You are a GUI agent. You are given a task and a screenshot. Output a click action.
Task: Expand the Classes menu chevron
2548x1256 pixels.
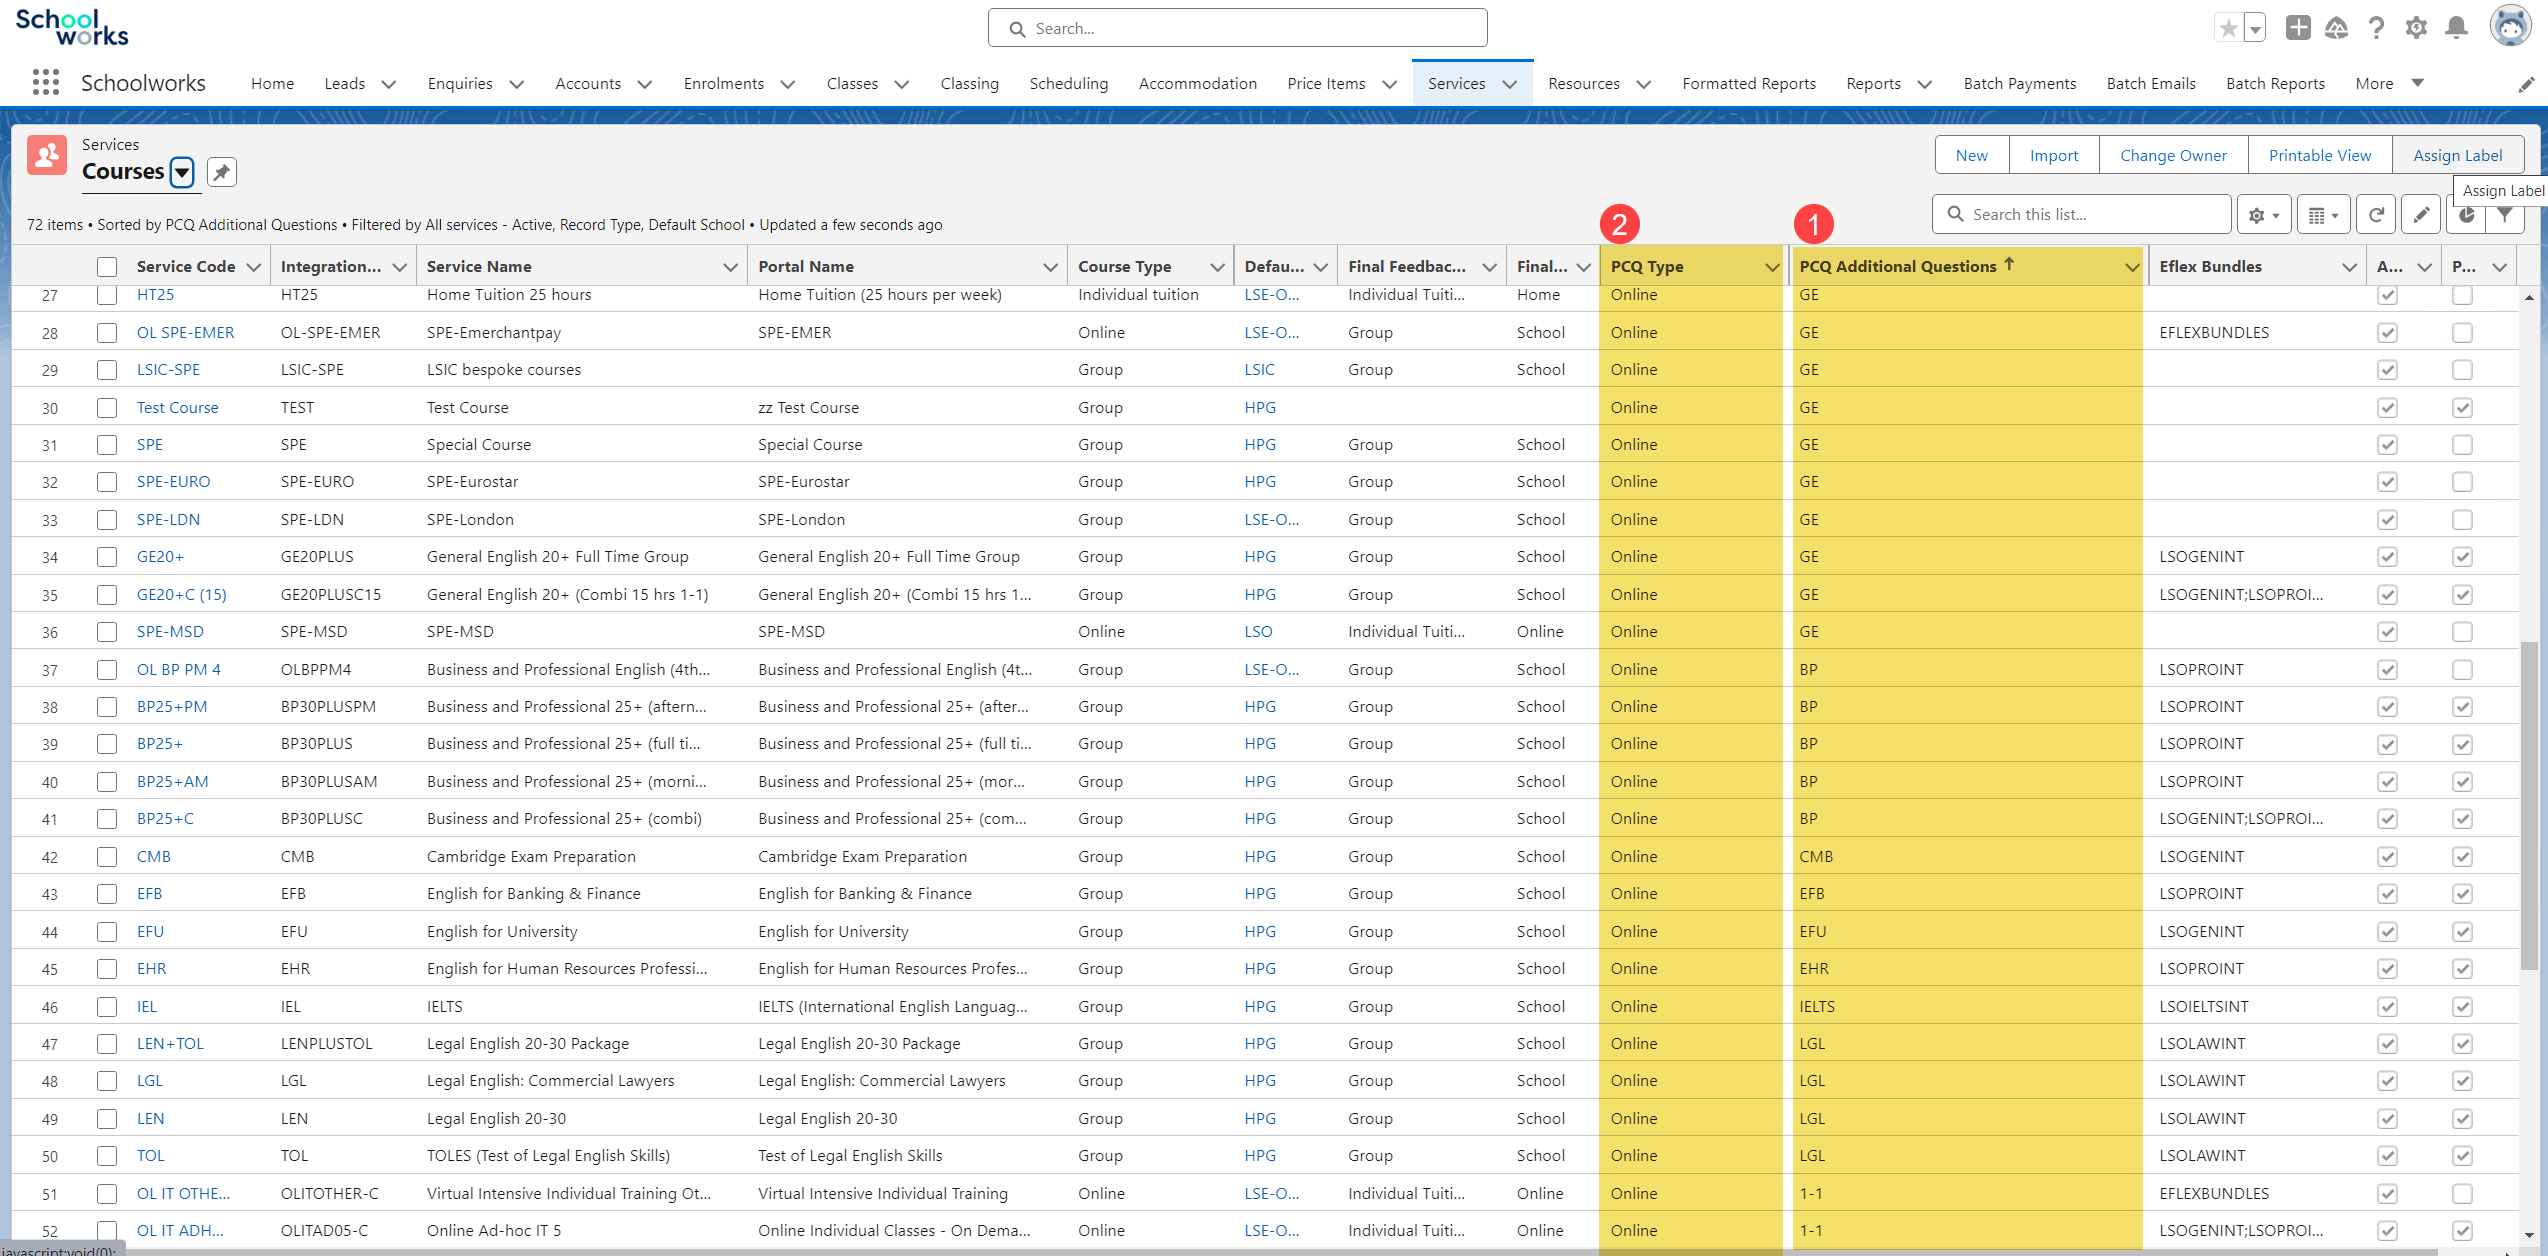click(x=902, y=84)
